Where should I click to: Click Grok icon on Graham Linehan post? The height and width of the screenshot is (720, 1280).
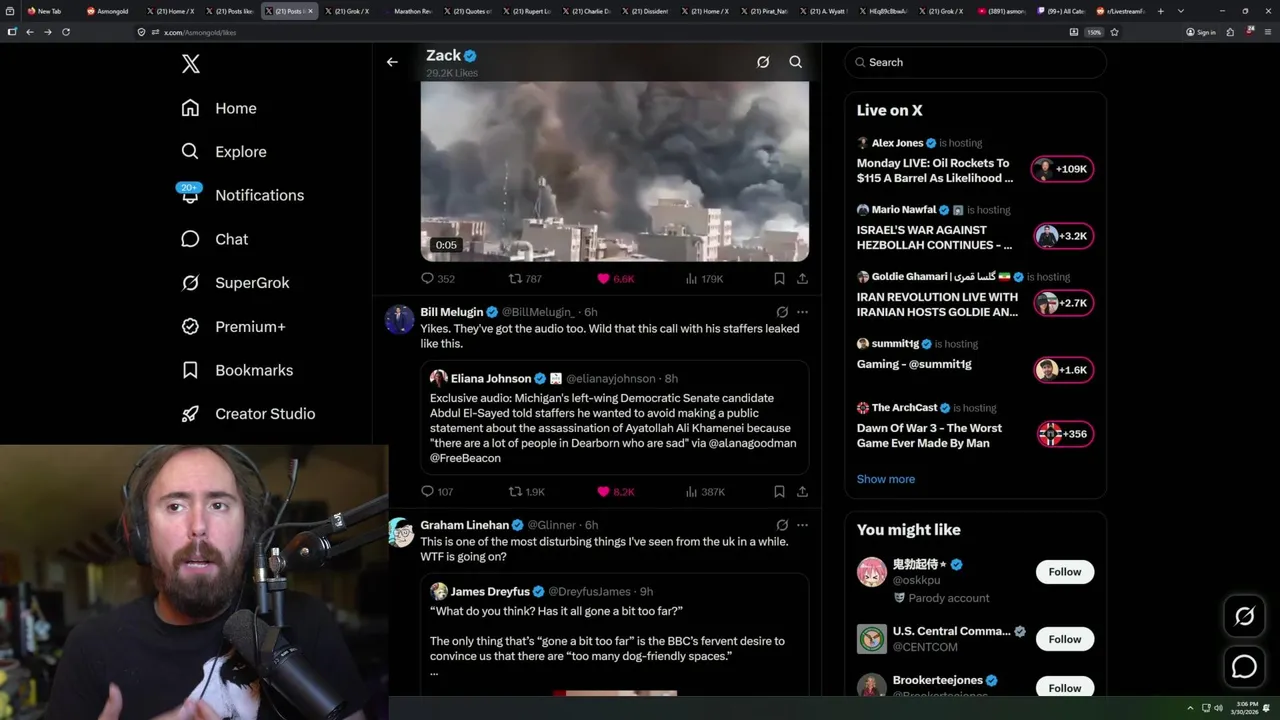pos(782,525)
